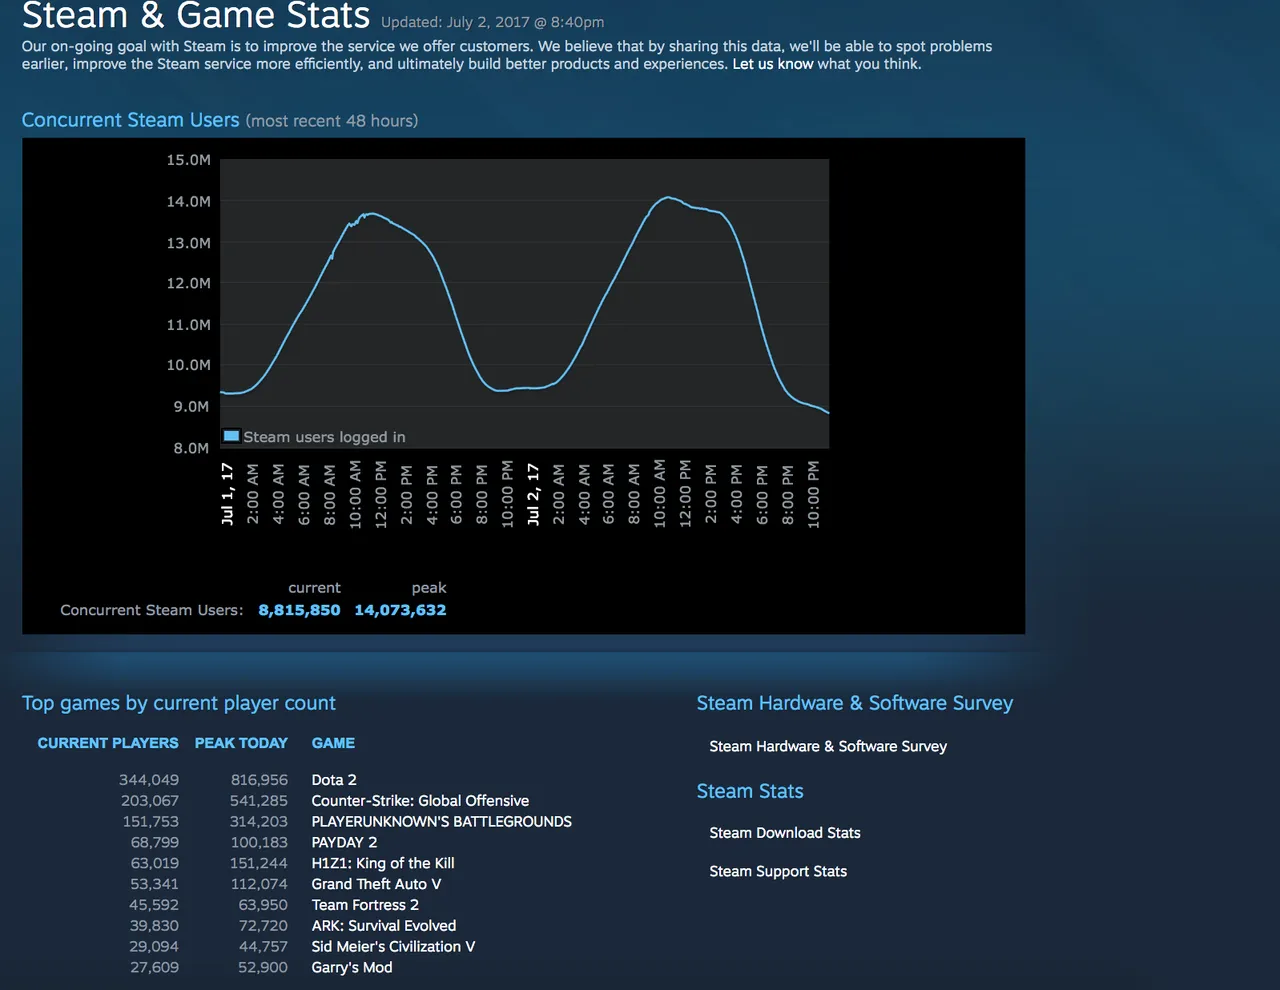Click Dota 2 in the games list
Viewport: 1280px width, 990px height.
[x=334, y=780]
